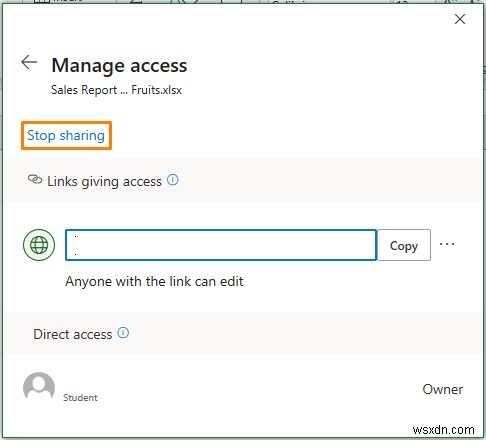The height and width of the screenshot is (440, 486).
Task: Click the Direct access section label
Action: (73, 334)
